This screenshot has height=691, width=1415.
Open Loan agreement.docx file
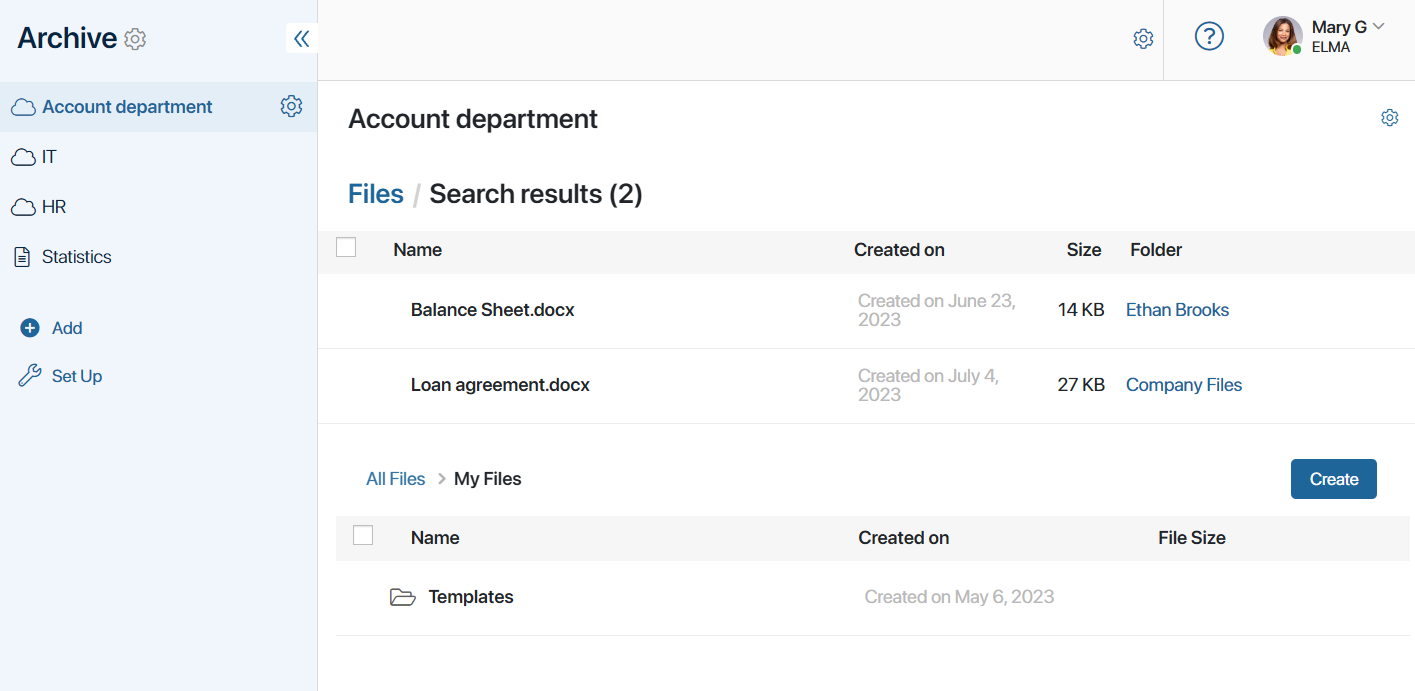[x=500, y=385]
